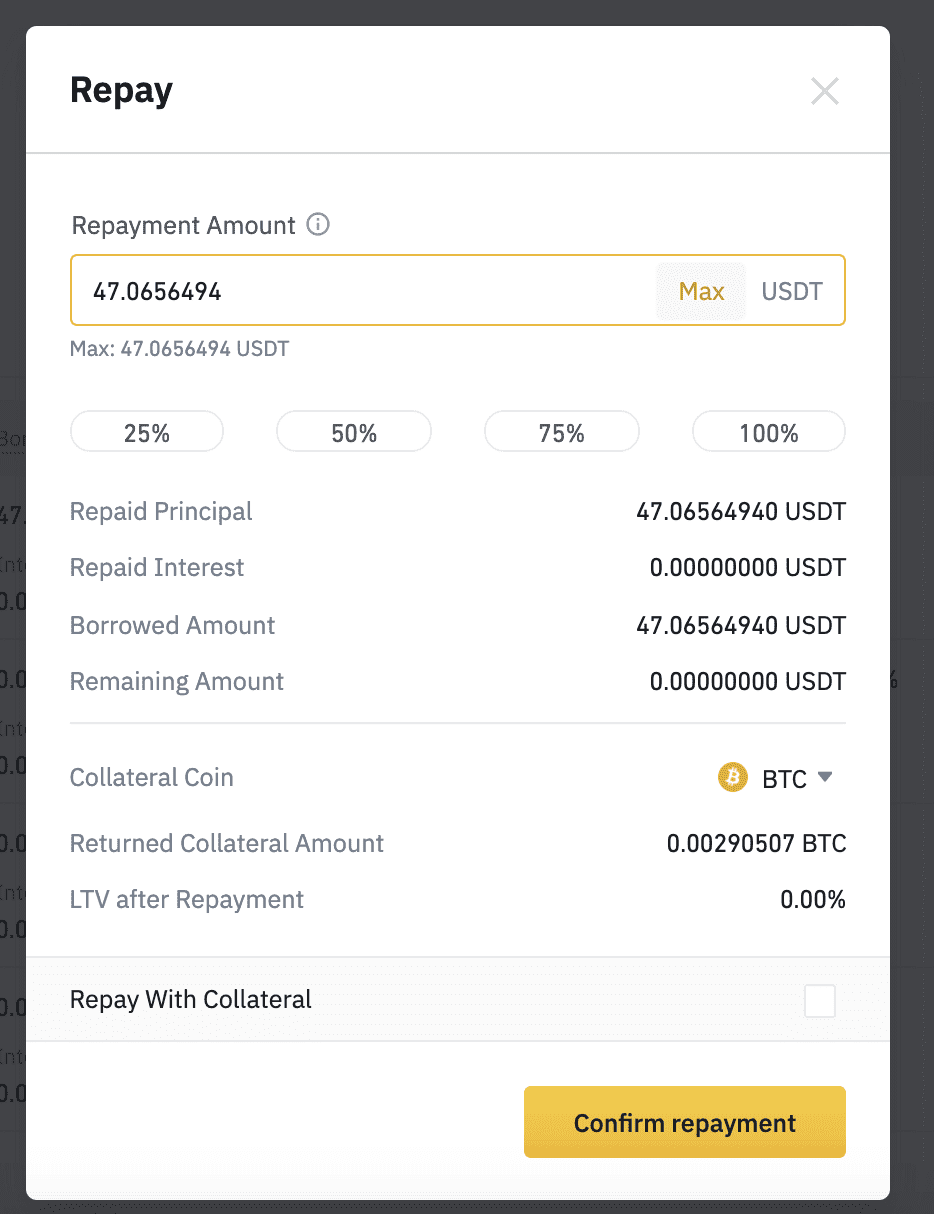
Task: Open Collateral Coin selector showing BTC
Action: [776, 778]
